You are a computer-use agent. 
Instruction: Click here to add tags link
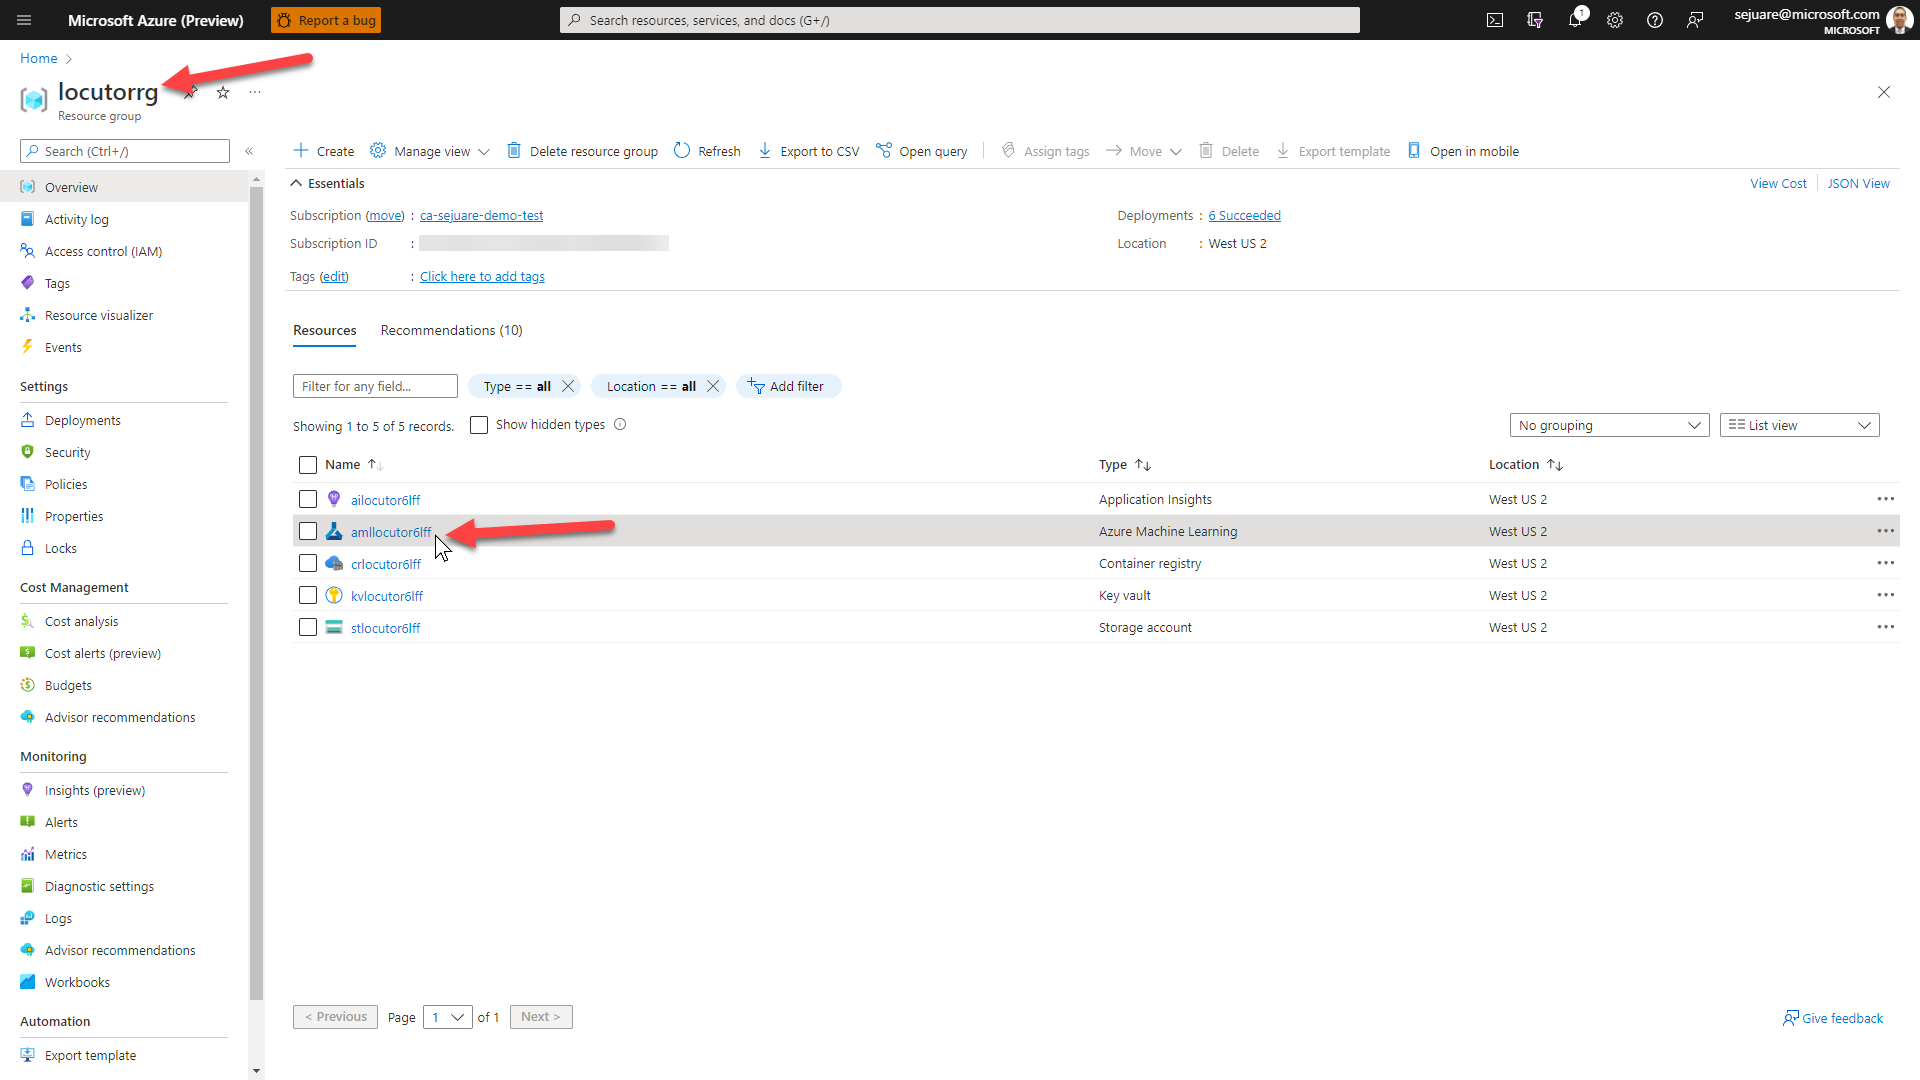click(482, 276)
